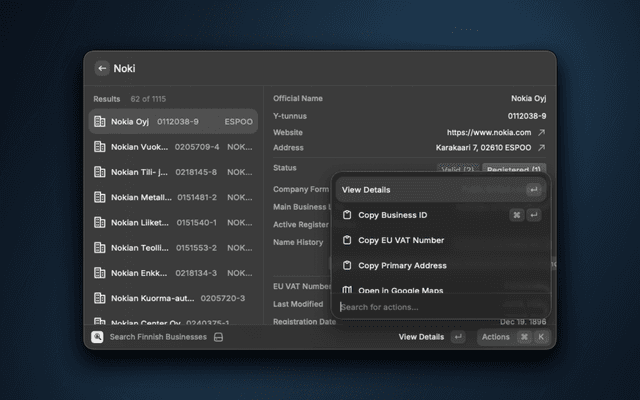Click arrow icon next to website URL

coord(541,132)
